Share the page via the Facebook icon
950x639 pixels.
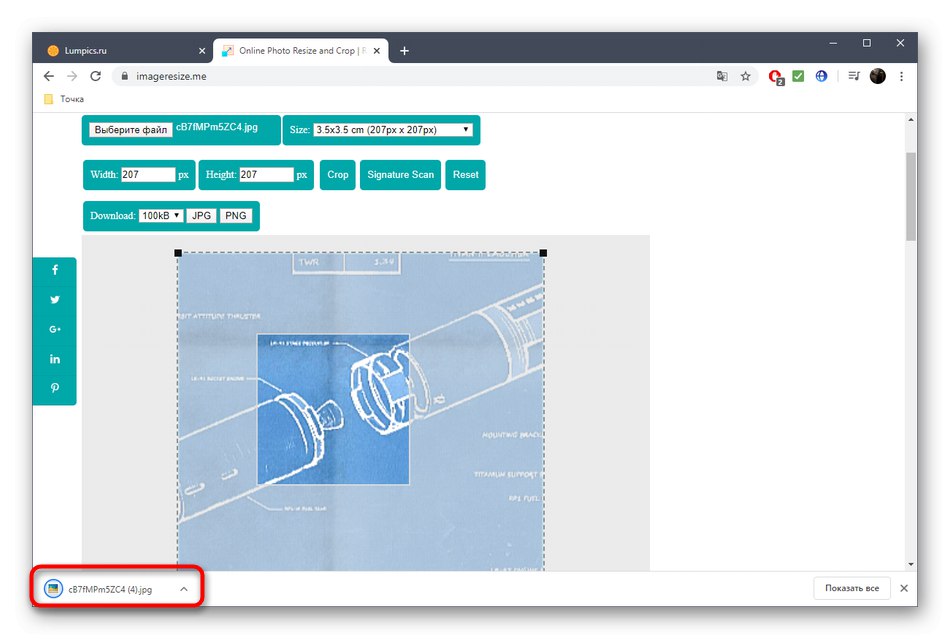[55, 269]
